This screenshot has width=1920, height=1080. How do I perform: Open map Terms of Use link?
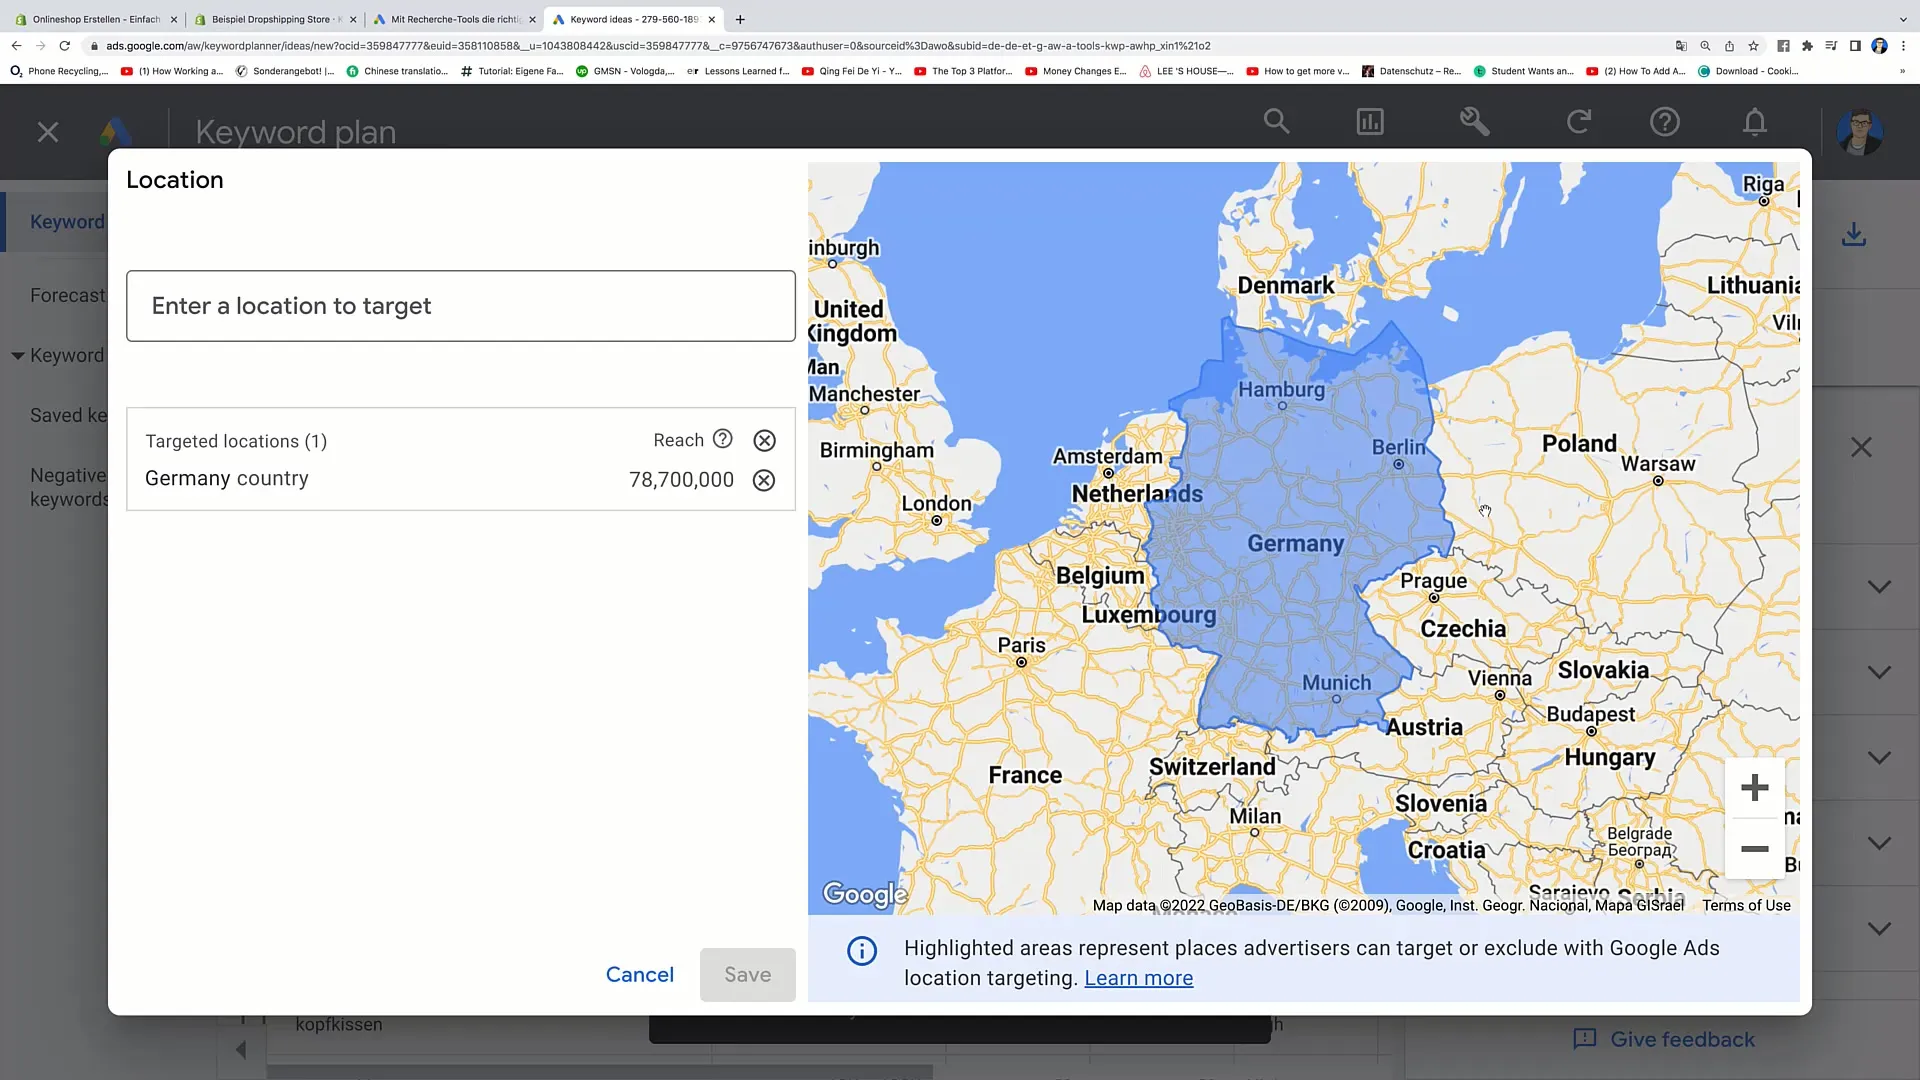click(1746, 906)
